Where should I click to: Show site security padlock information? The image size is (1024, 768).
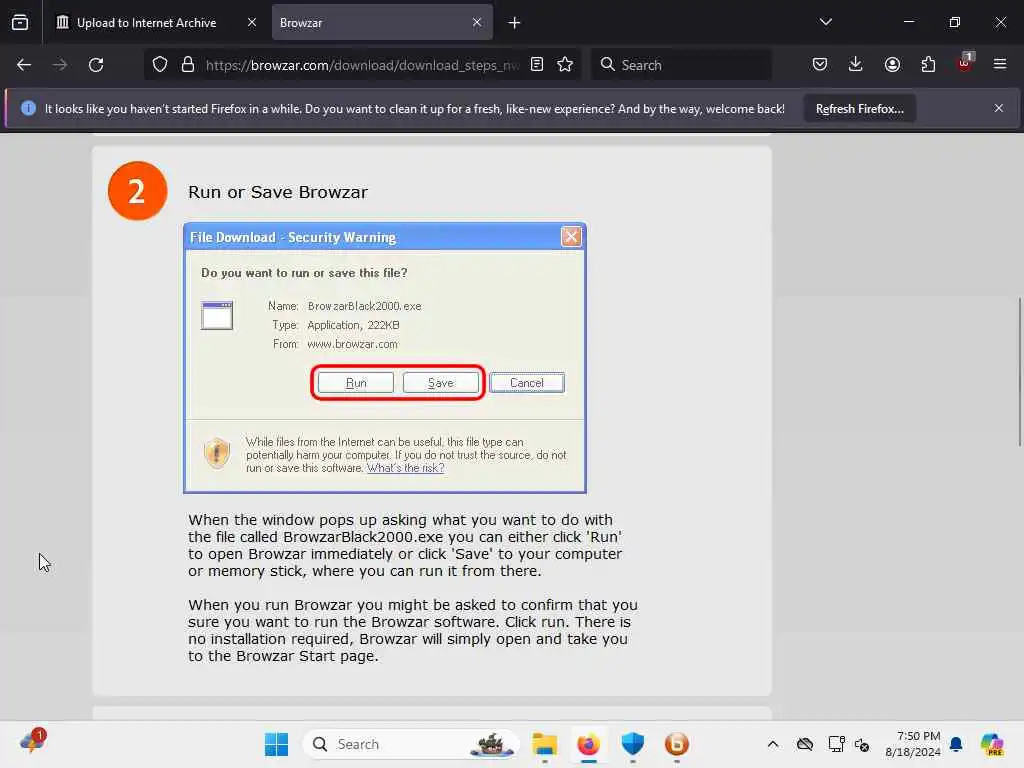click(x=188, y=65)
